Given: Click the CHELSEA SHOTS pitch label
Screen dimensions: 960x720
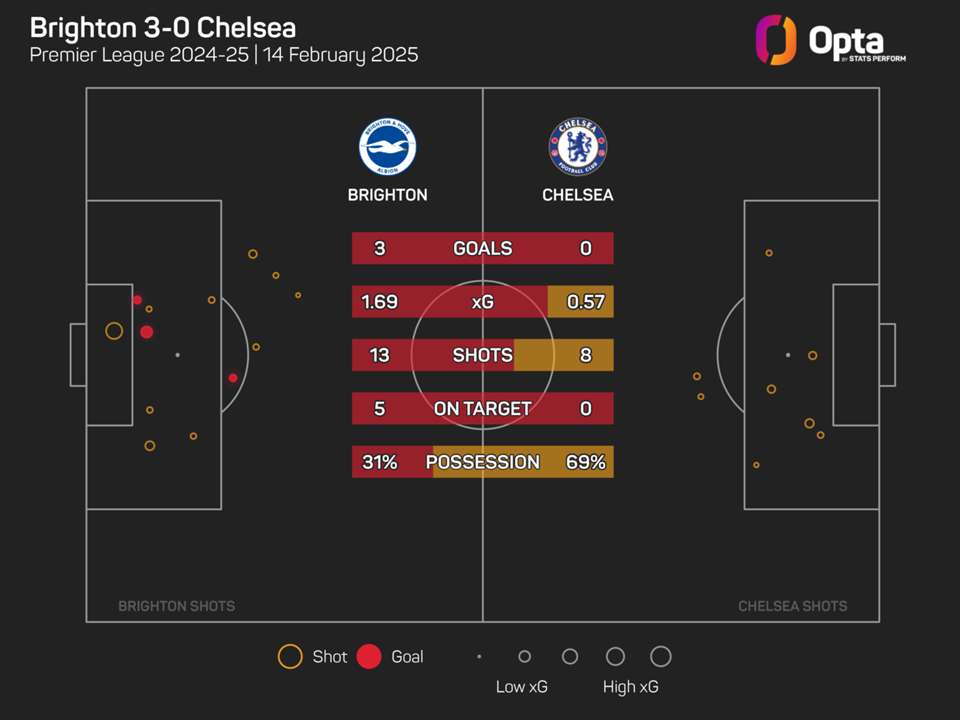Looking at the screenshot, I should pyautogui.click(x=792, y=606).
